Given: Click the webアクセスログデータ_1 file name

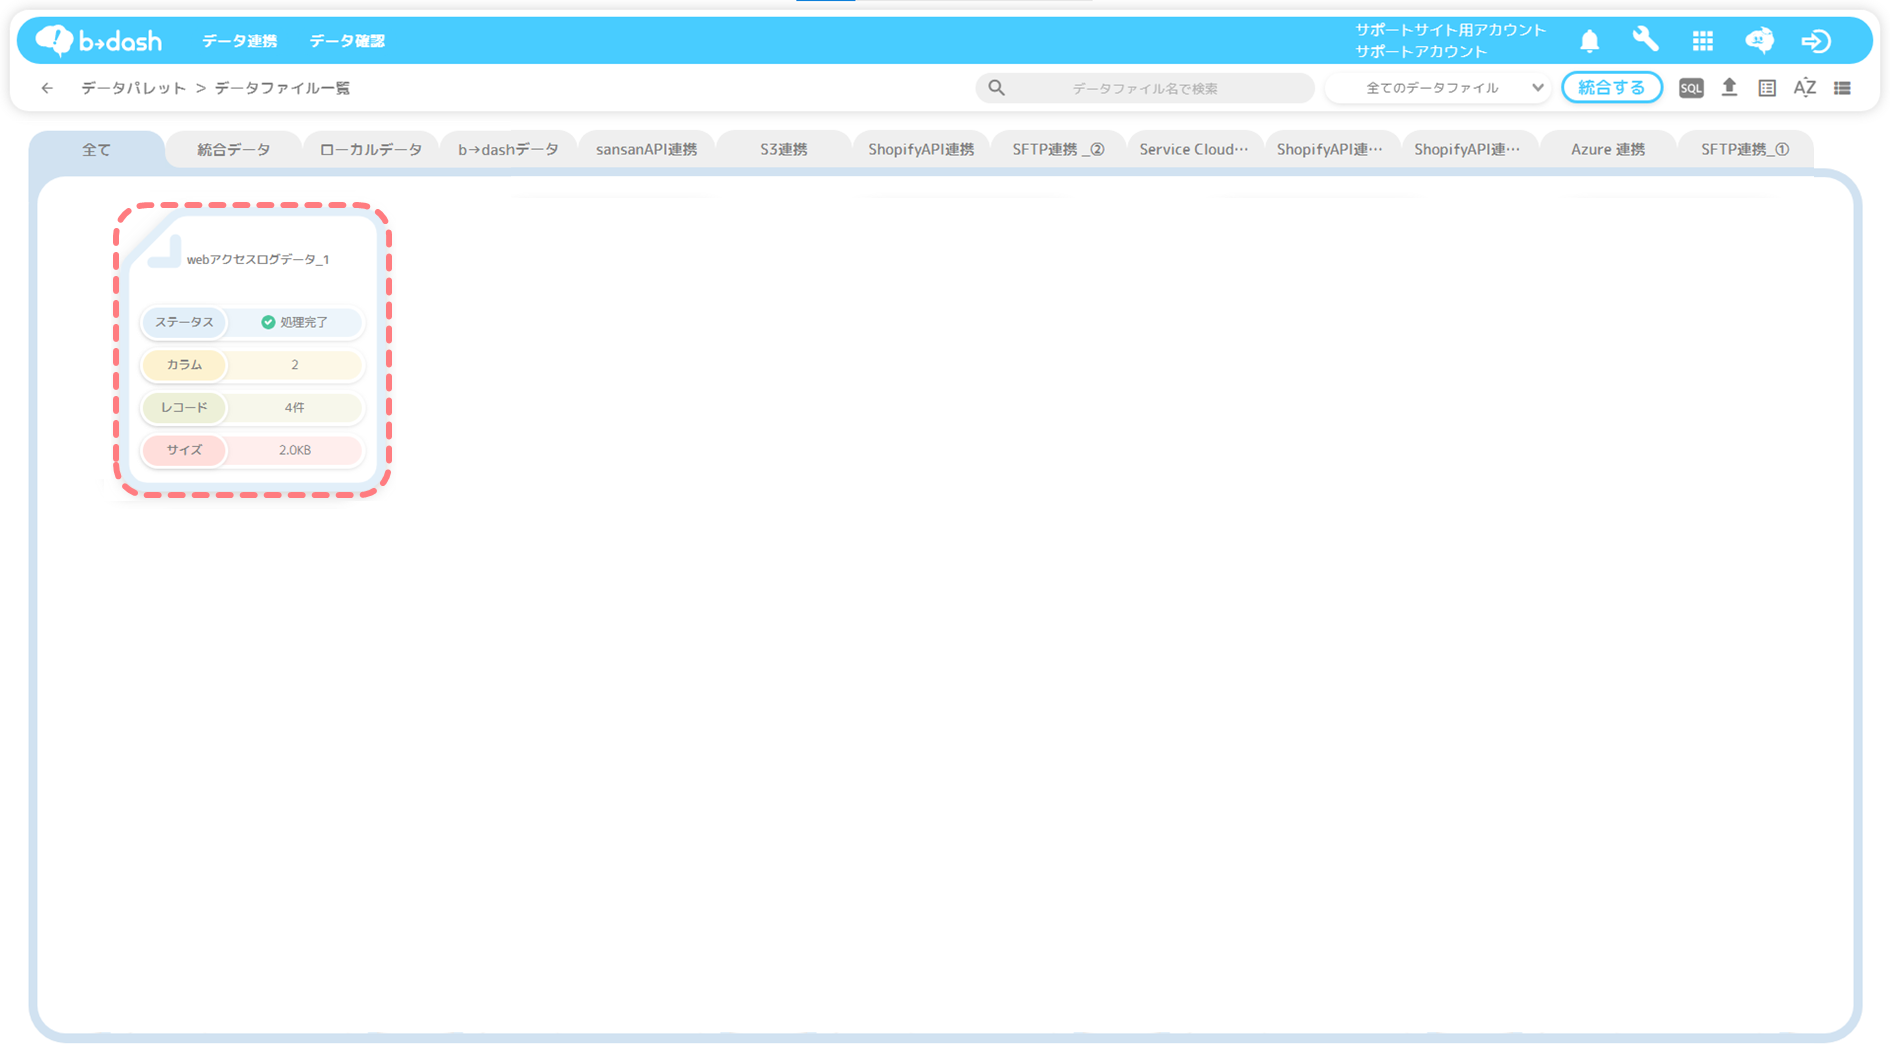Looking at the screenshot, I should point(258,259).
